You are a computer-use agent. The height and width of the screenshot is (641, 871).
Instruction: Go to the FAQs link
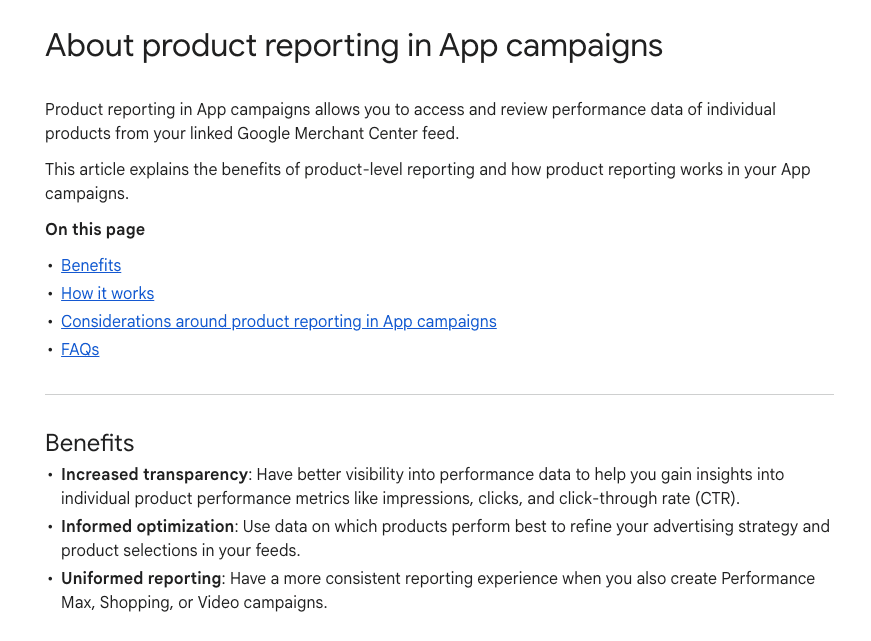click(x=80, y=349)
